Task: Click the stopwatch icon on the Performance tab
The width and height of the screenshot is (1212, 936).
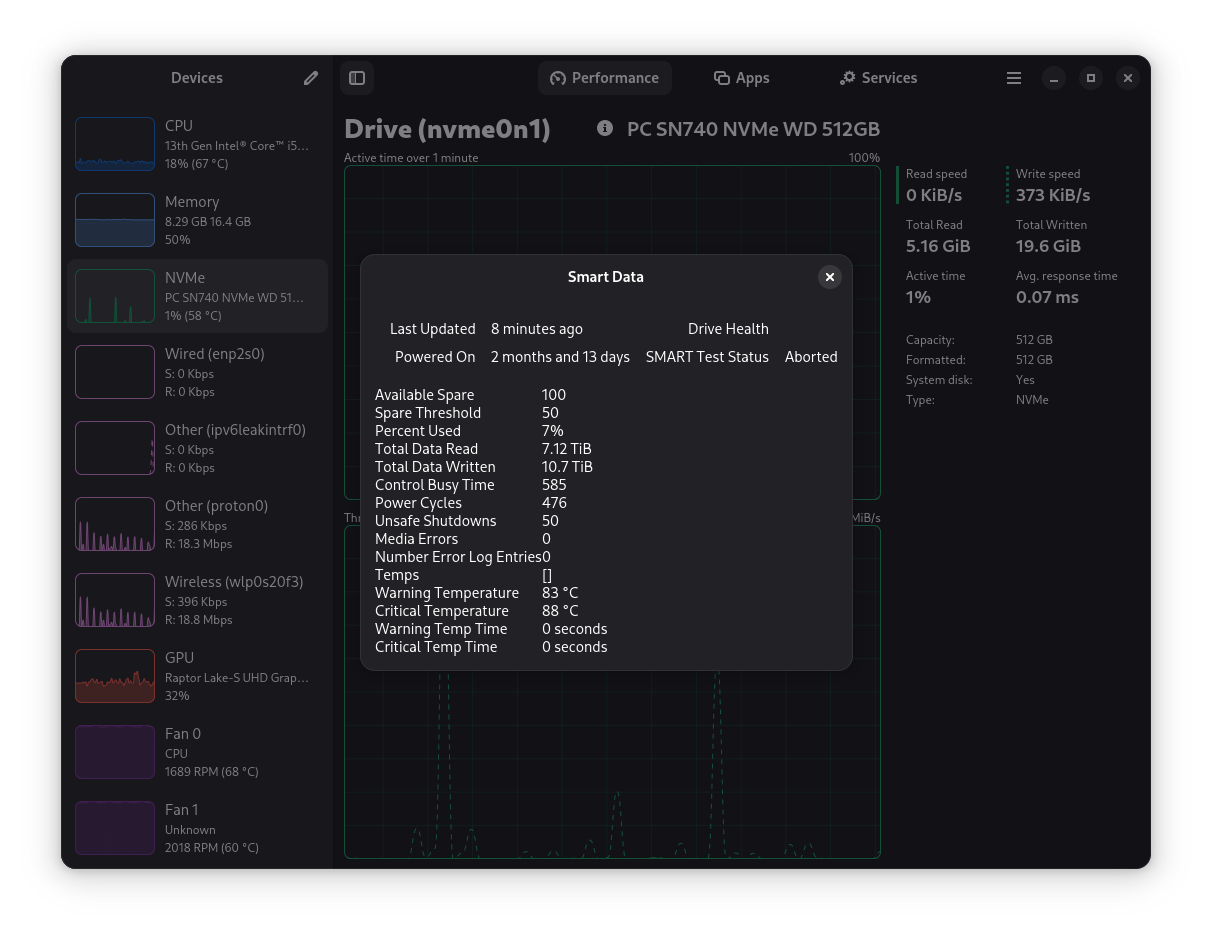Action: click(556, 78)
